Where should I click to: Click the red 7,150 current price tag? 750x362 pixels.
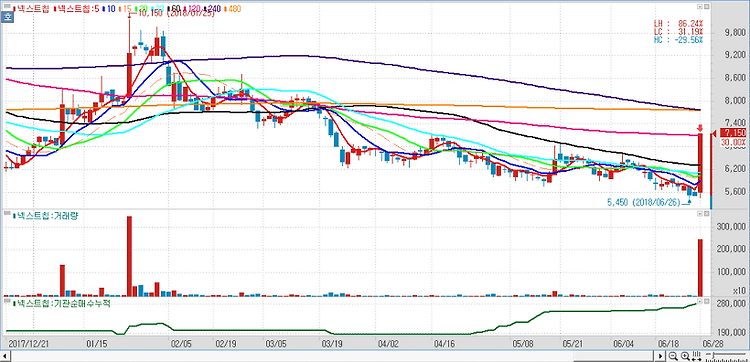tap(733, 133)
